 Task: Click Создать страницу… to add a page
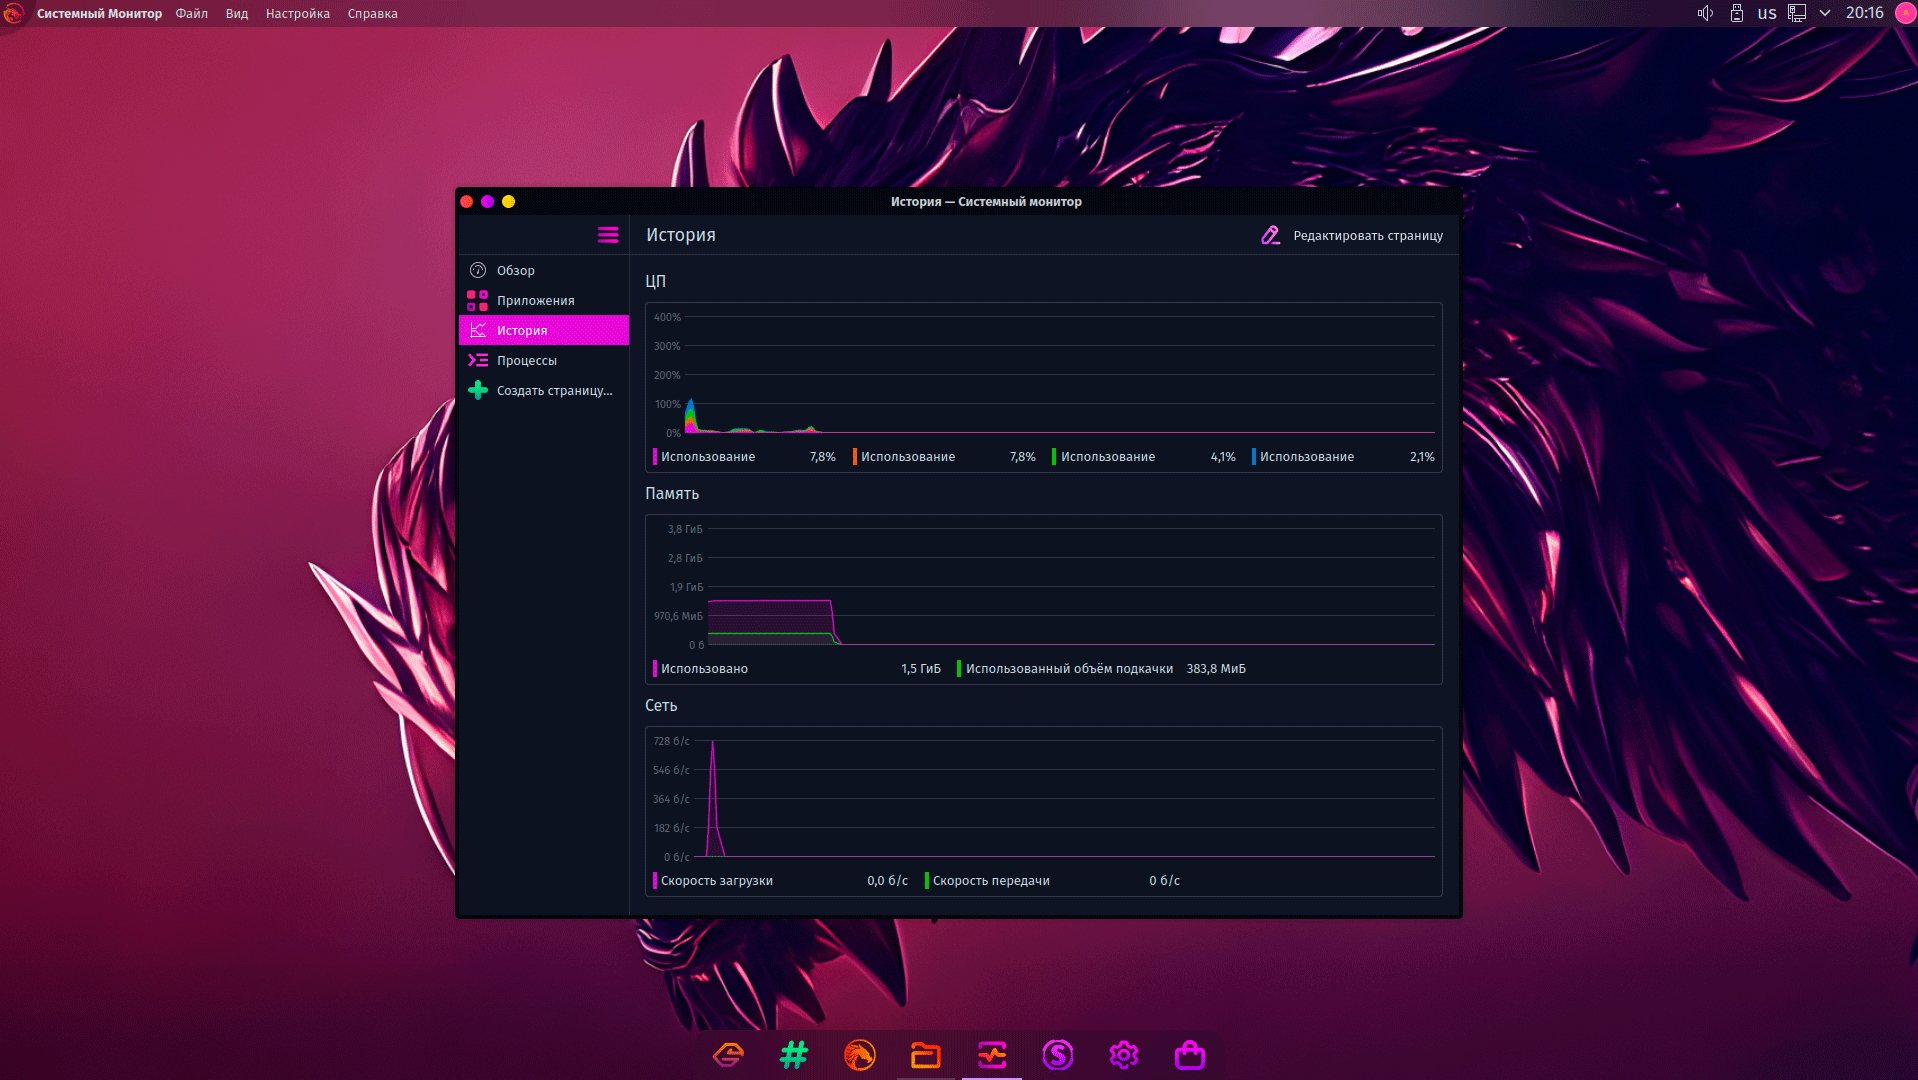click(553, 391)
